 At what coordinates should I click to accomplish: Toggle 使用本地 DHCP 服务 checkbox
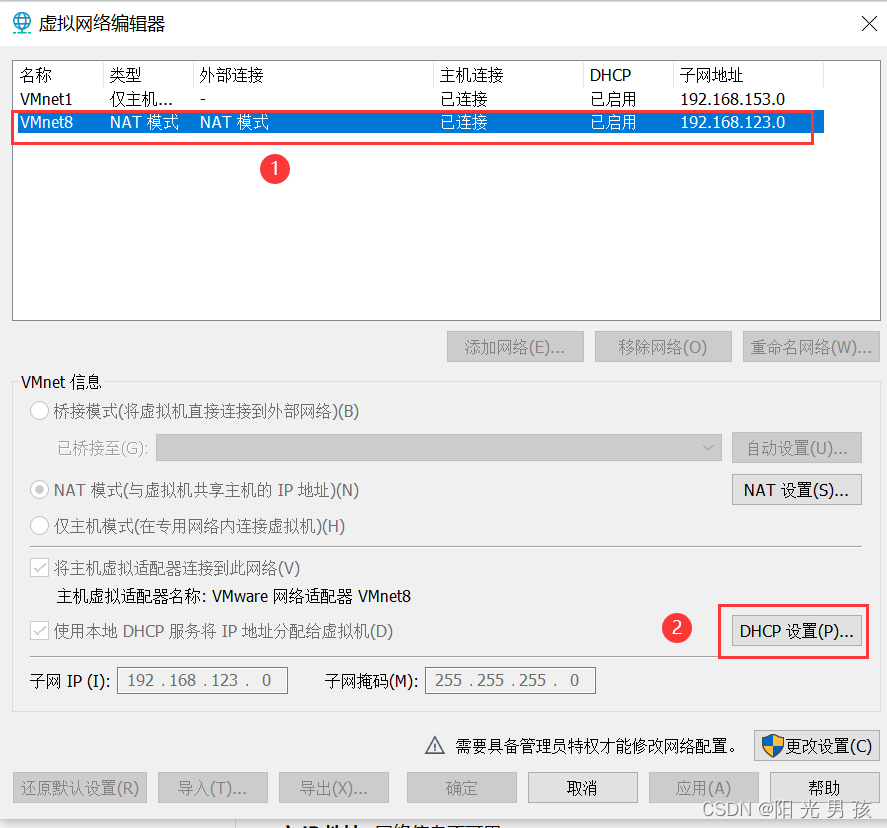(x=40, y=631)
